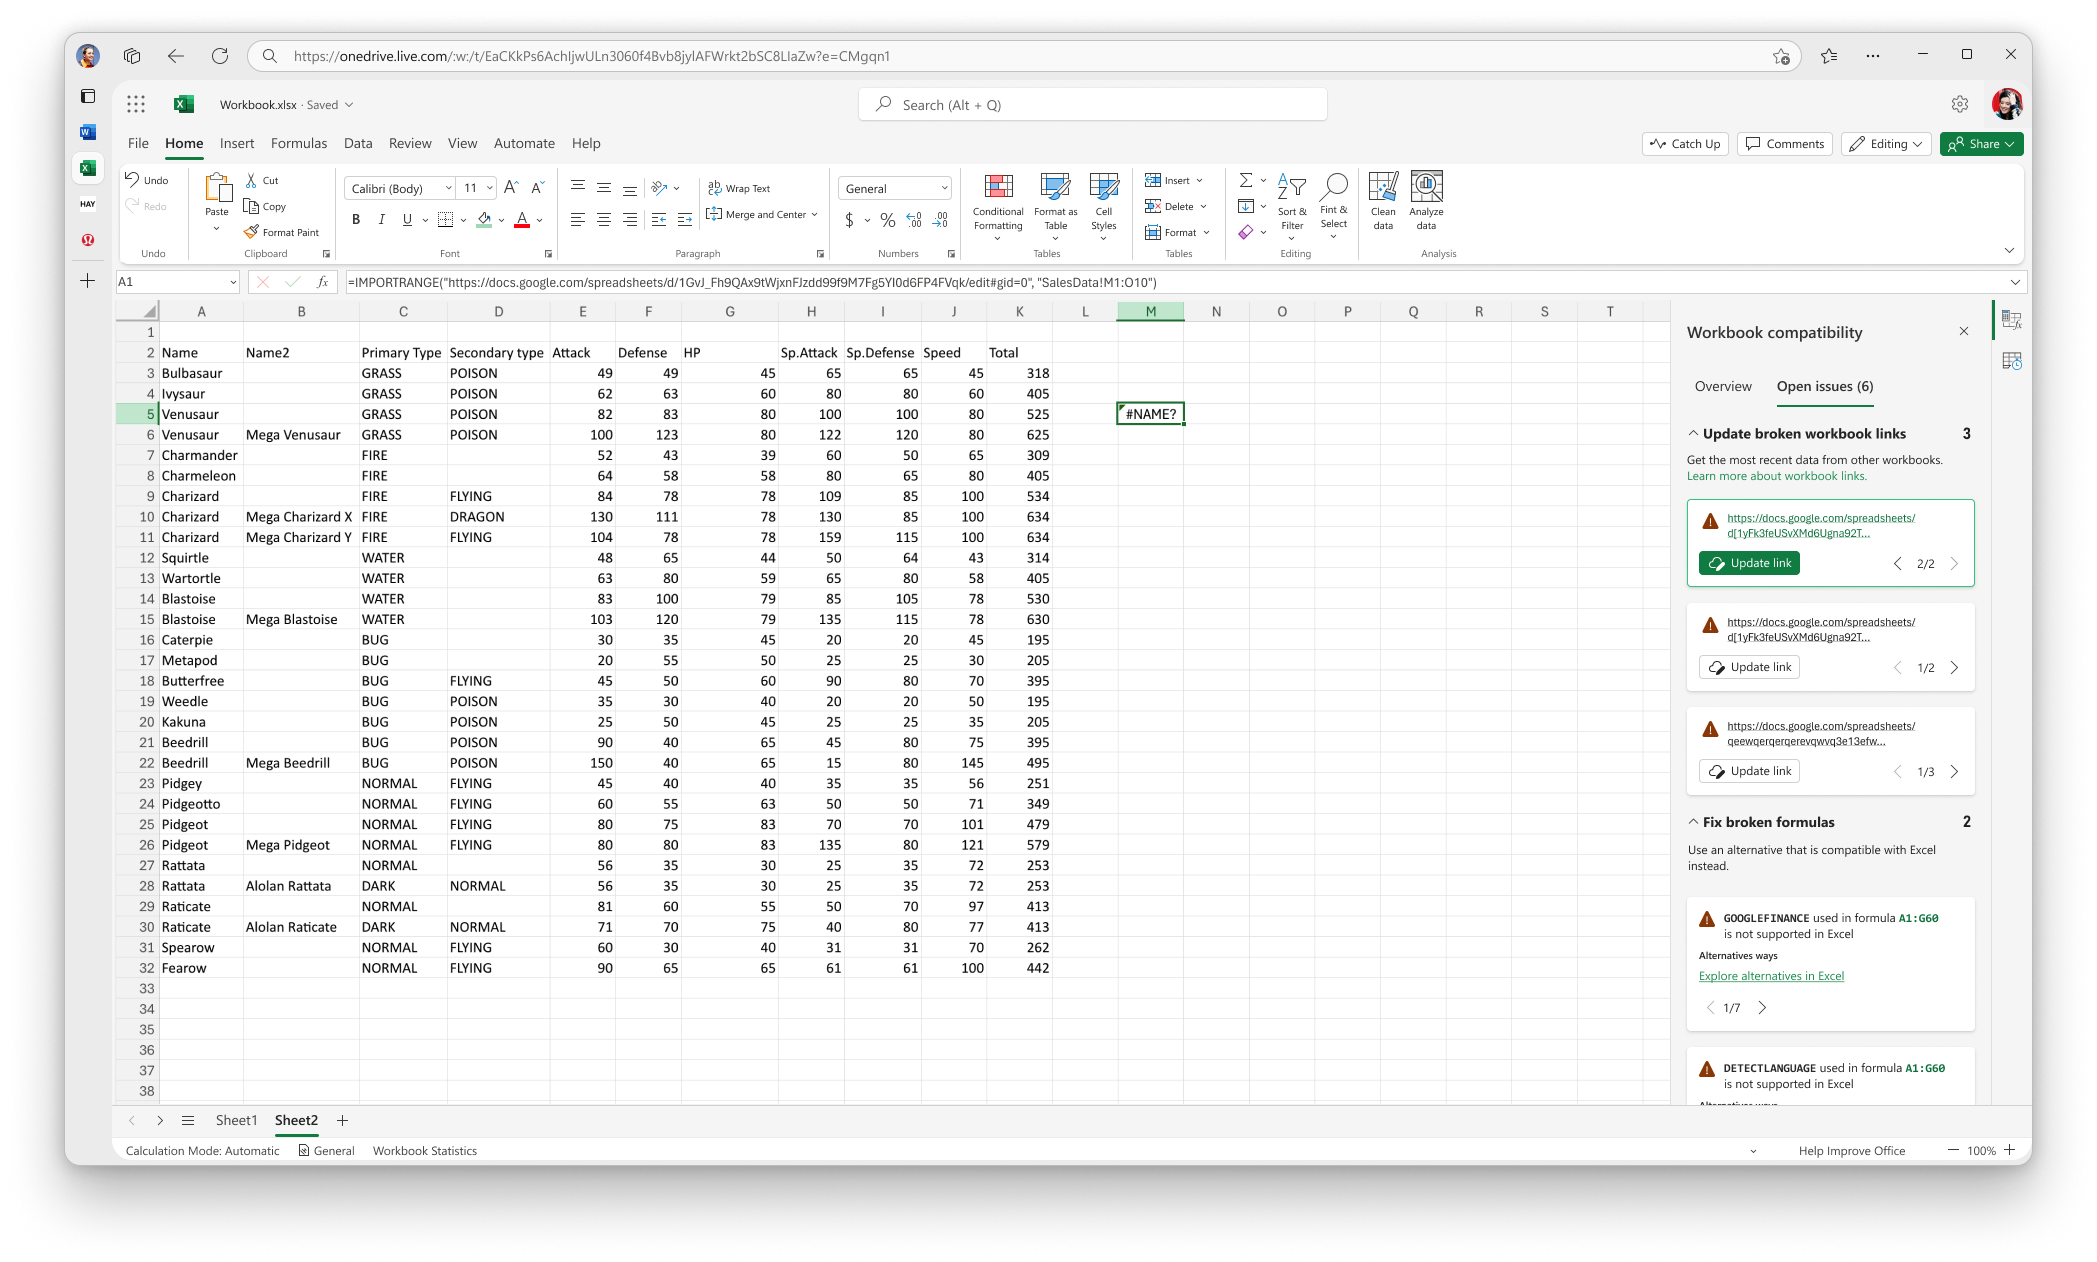
Task: Click the Cut scissors icon
Action: tap(252, 180)
